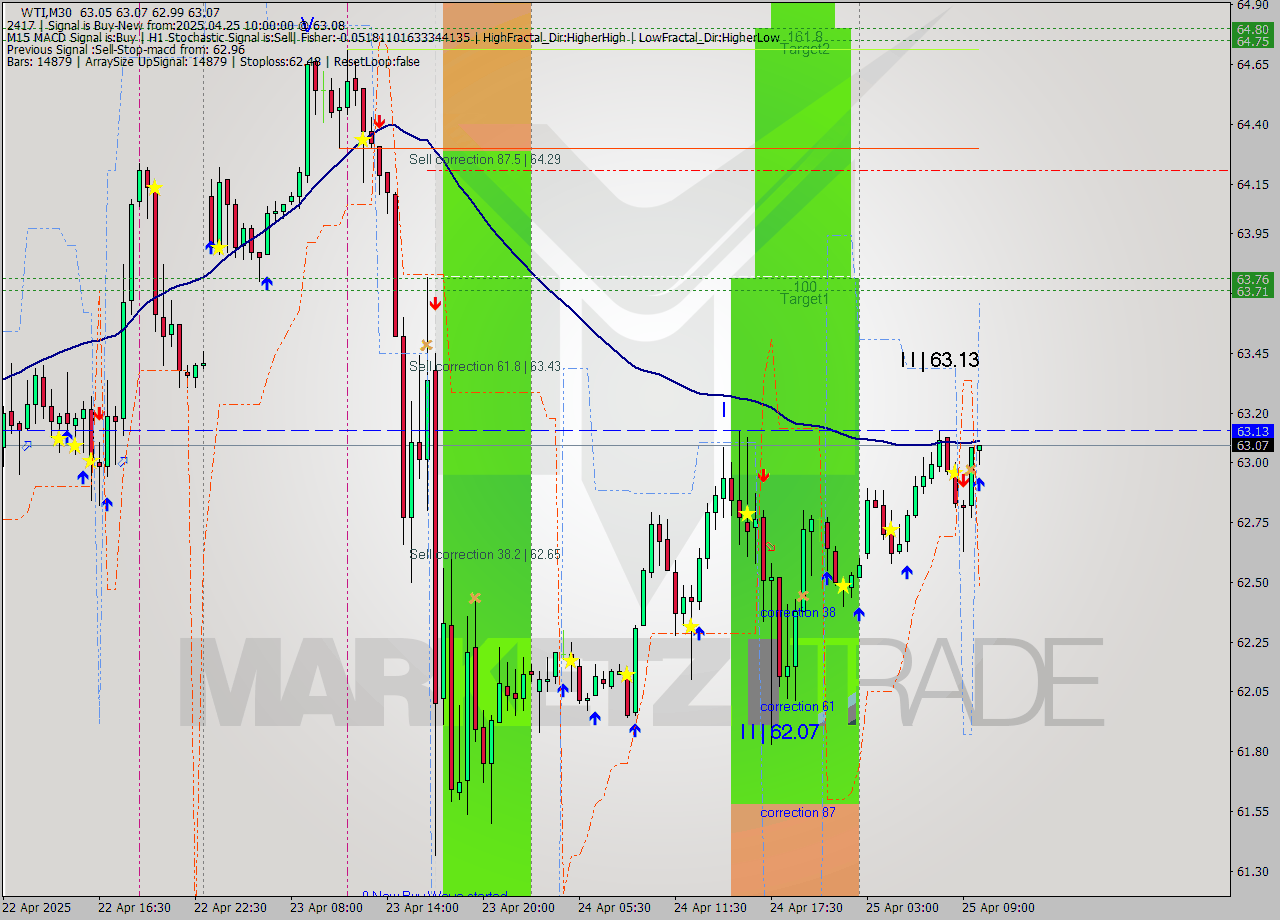1280x920 pixels.
Task: Switch to the 24 Apr 11:30 time label
Action: [712, 908]
